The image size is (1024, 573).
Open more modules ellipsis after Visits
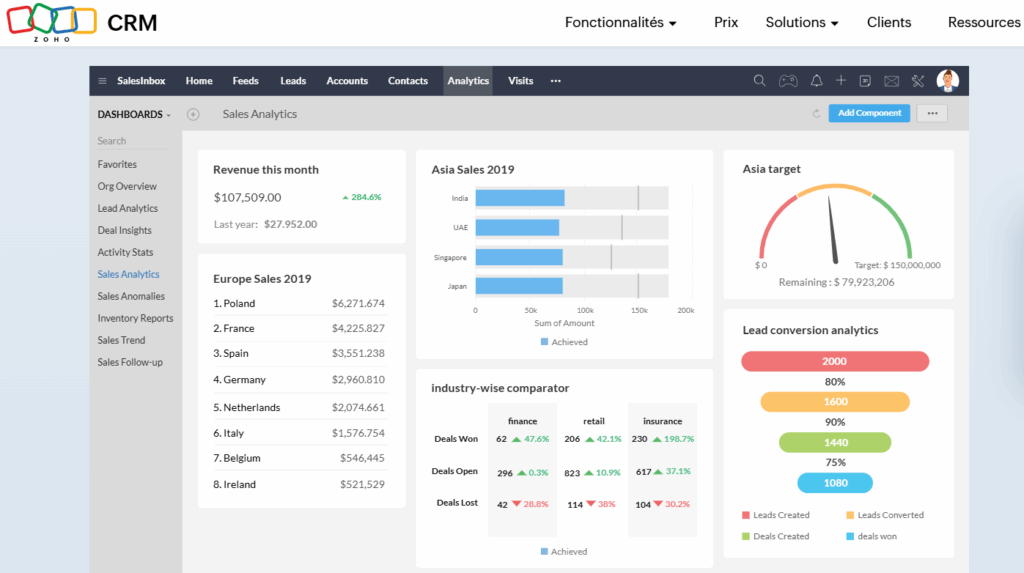click(x=556, y=81)
